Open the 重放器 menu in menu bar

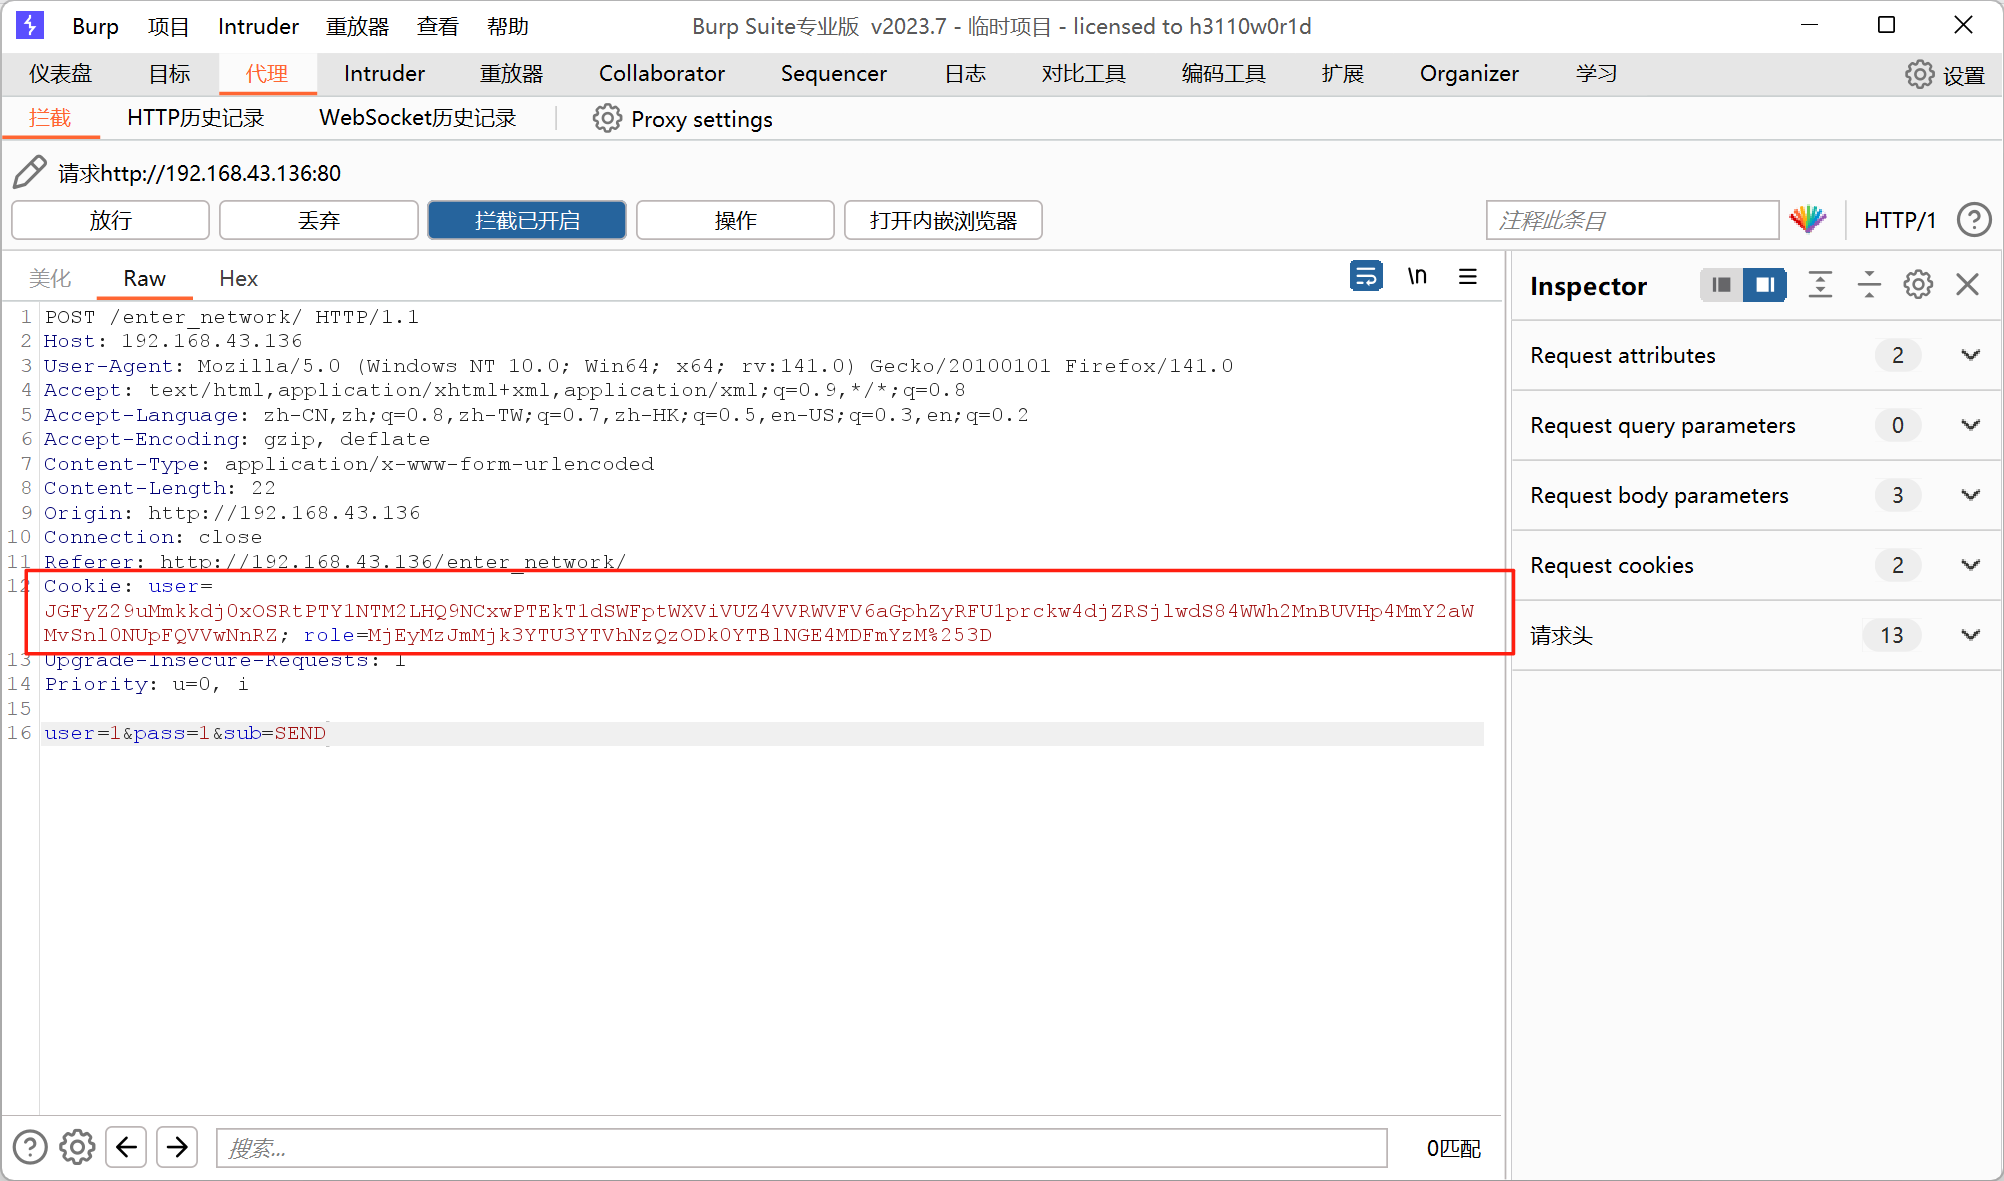pos(357,26)
